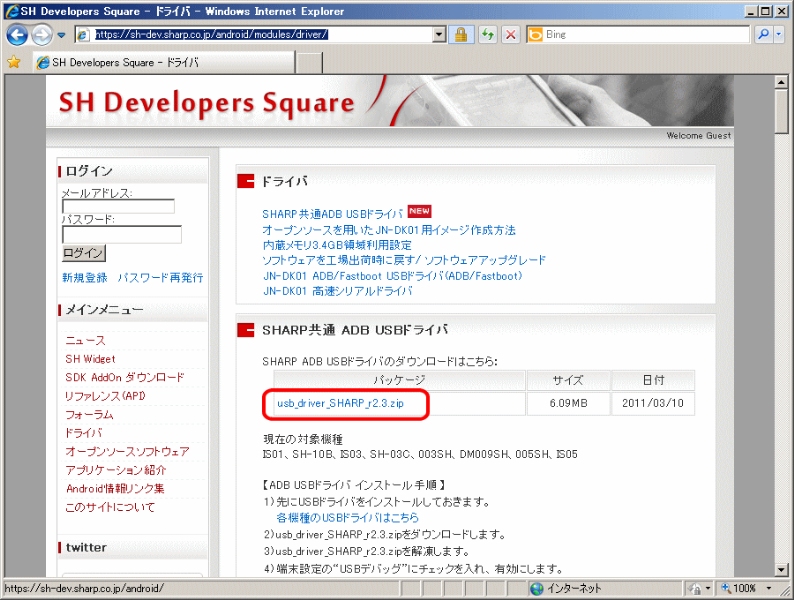Click the search magnifier button
Image resolution: width=794 pixels, height=600 pixels.
pyautogui.click(x=764, y=34)
